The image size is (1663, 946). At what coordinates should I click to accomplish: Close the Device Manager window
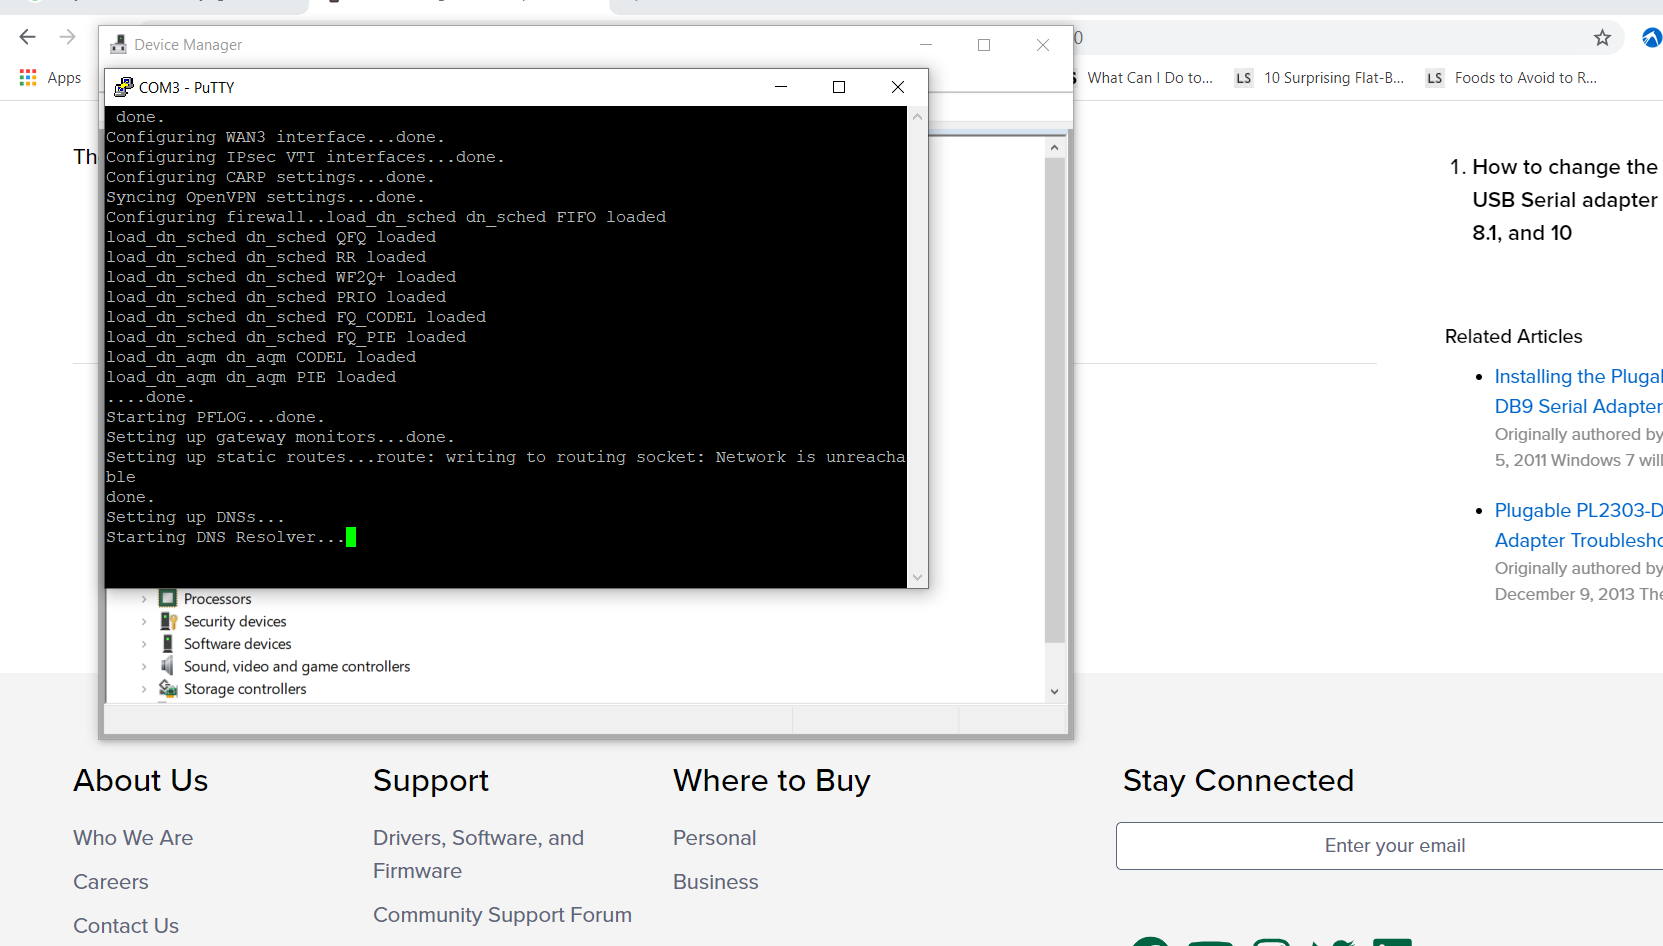point(1043,45)
